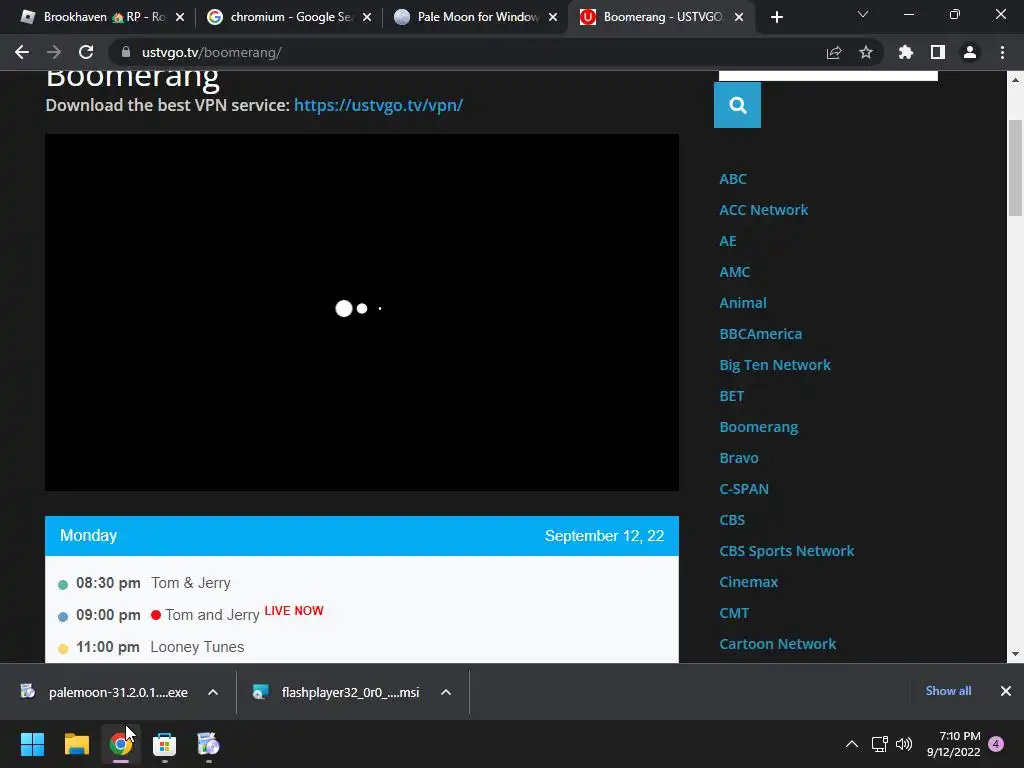Image resolution: width=1024 pixels, height=768 pixels.
Task: Open the ustvgo.tv/vpn link
Action: point(378,105)
